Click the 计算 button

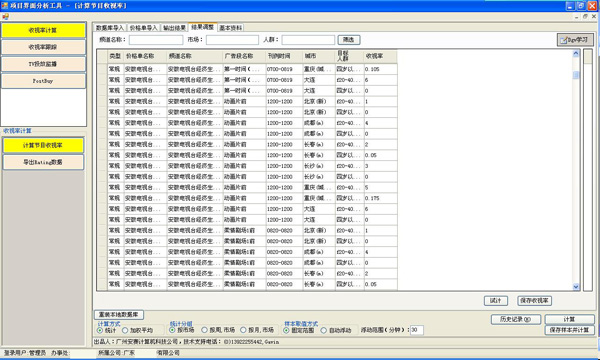[x=569, y=319]
